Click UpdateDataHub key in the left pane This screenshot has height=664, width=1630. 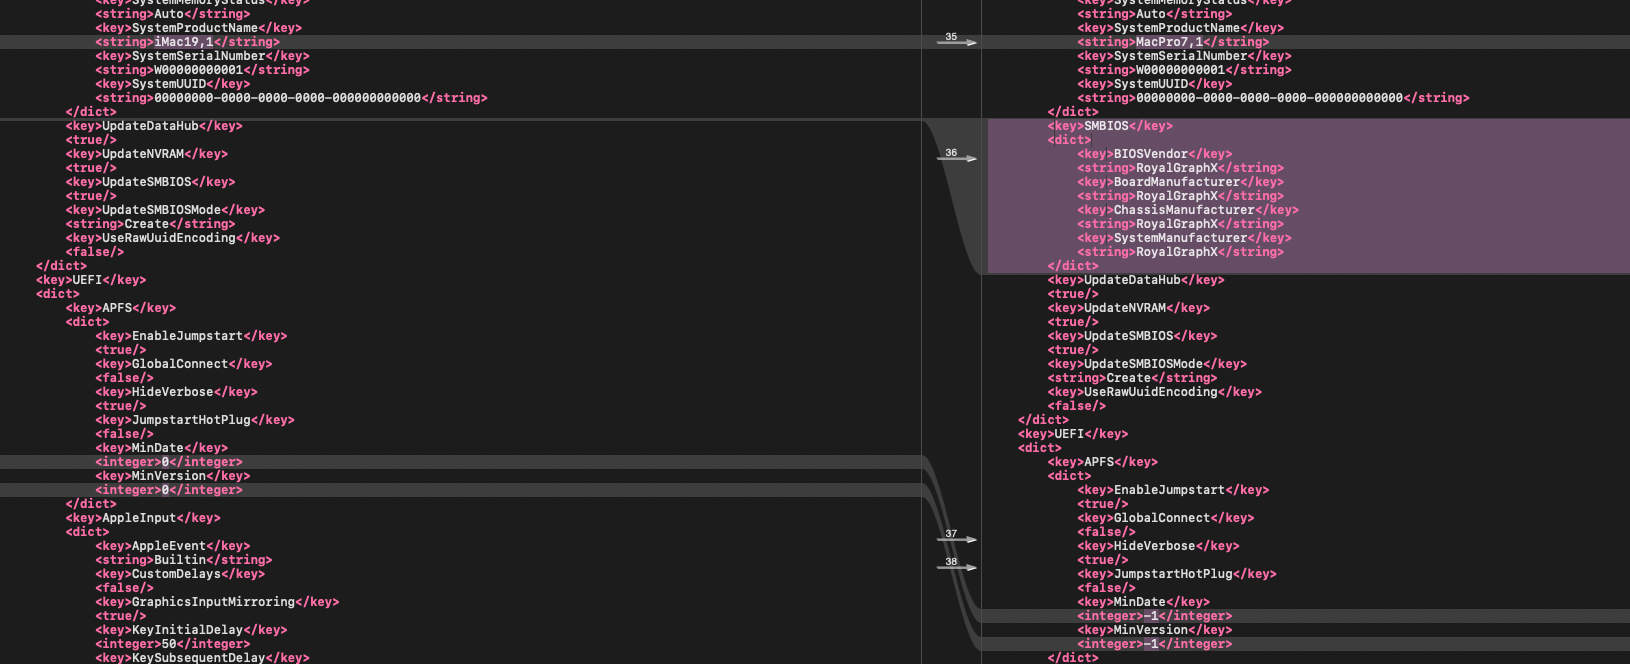[155, 126]
